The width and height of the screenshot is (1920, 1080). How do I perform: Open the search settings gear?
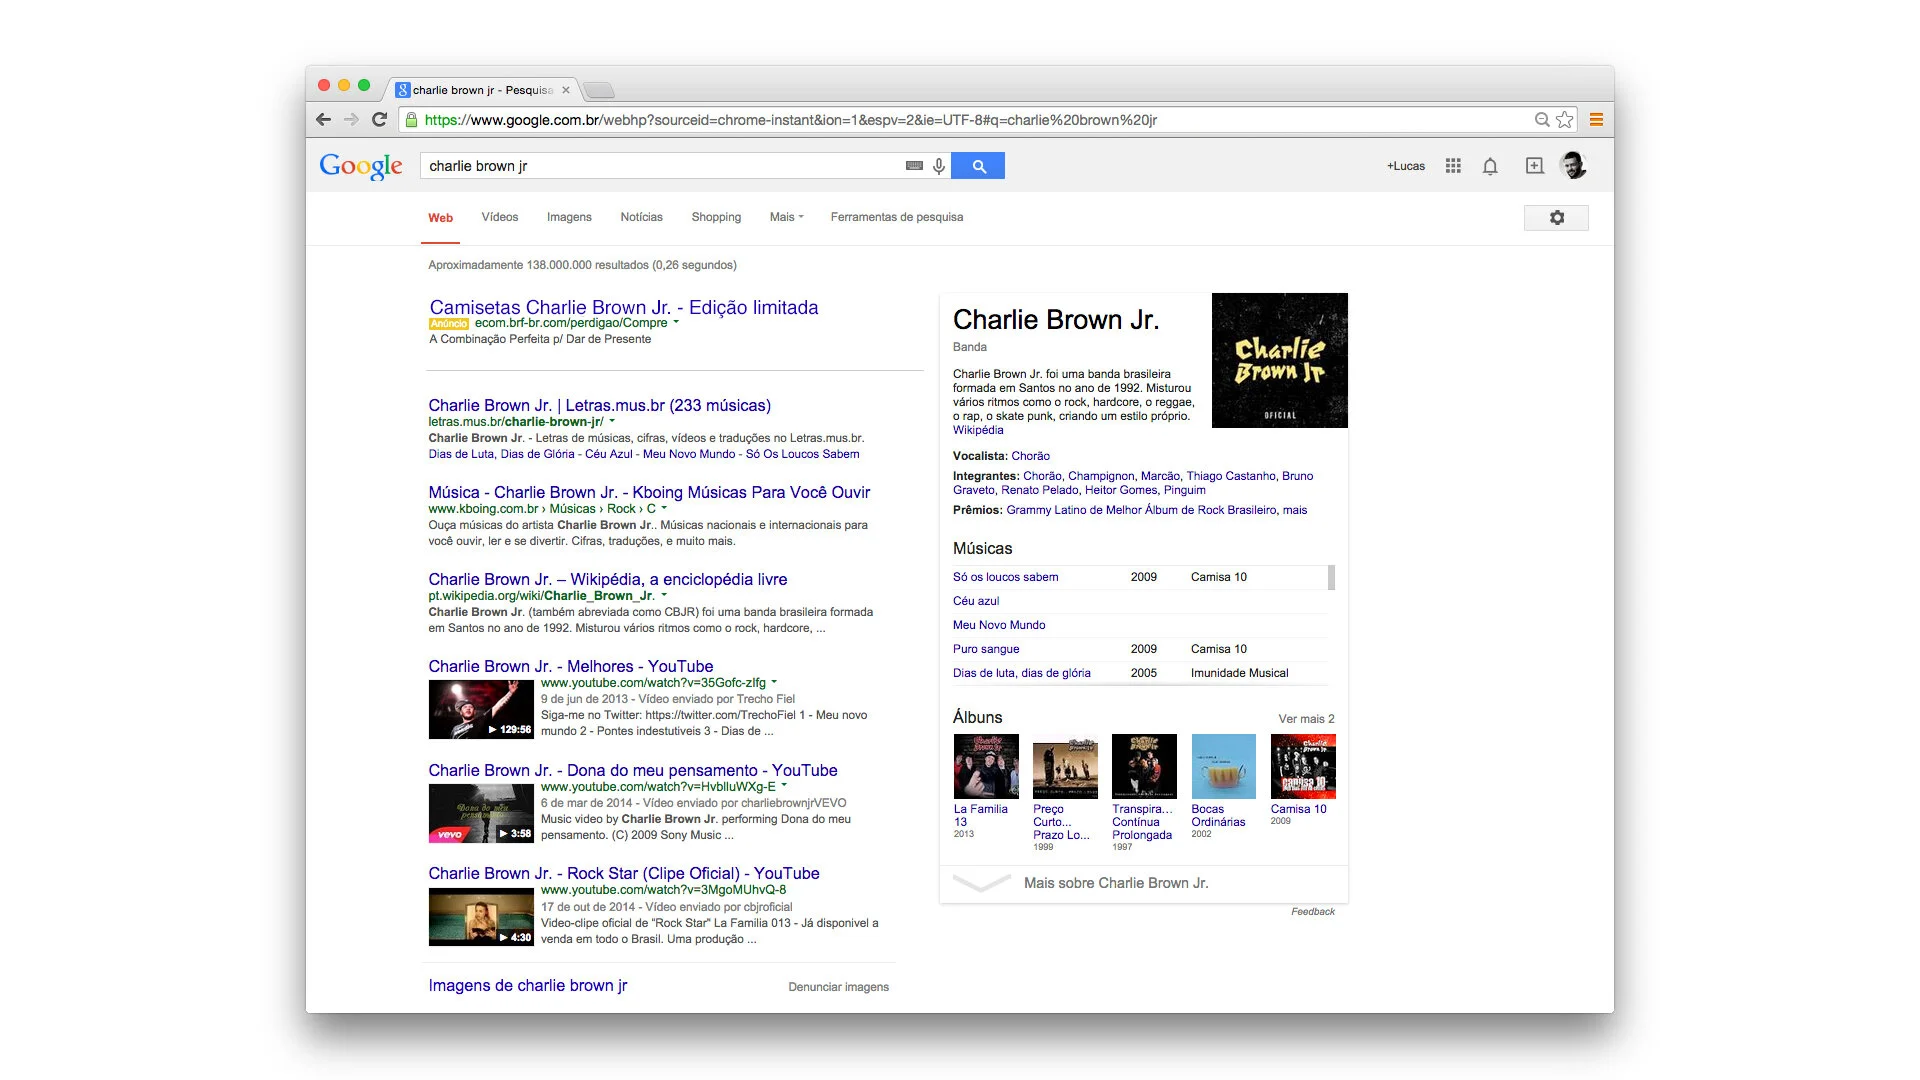pyautogui.click(x=1556, y=218)
